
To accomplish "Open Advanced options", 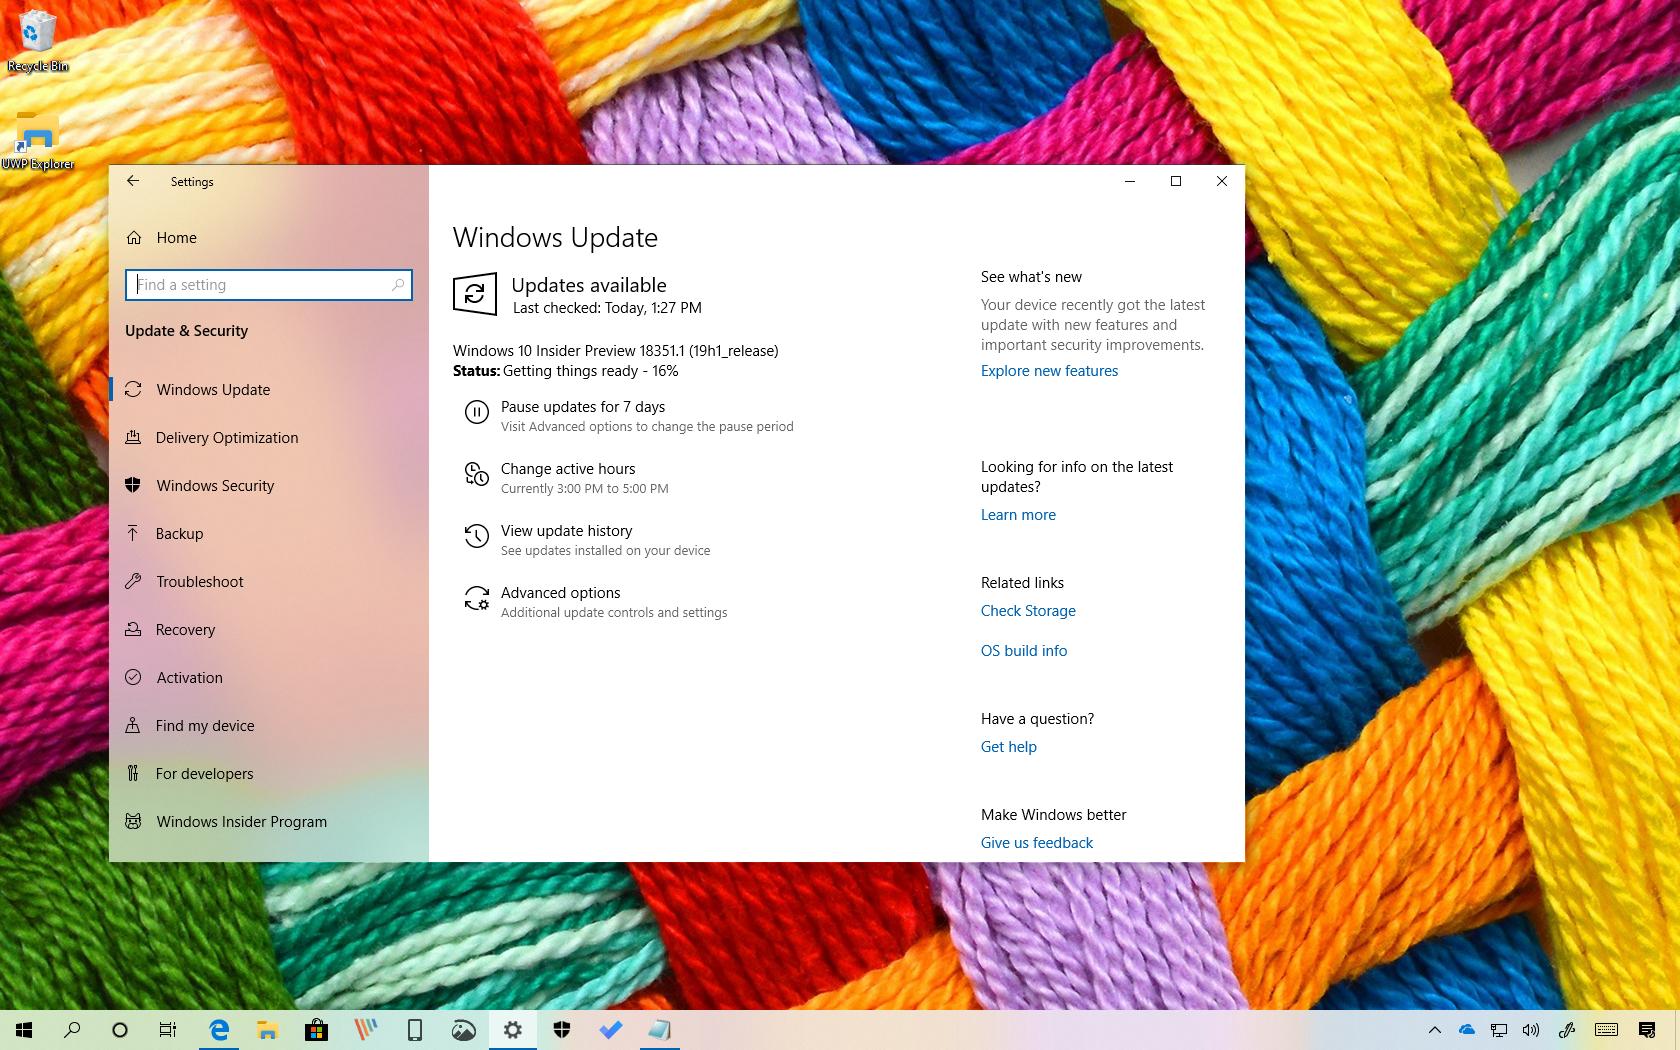I will (x=560, y=593).
